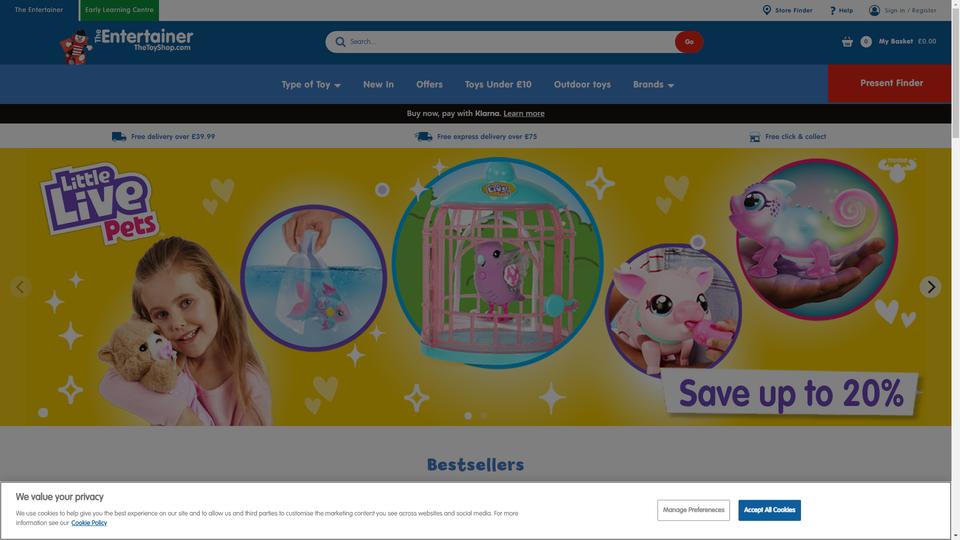
Task: Click the click & collect store icon
Action: tap(755, 137)
